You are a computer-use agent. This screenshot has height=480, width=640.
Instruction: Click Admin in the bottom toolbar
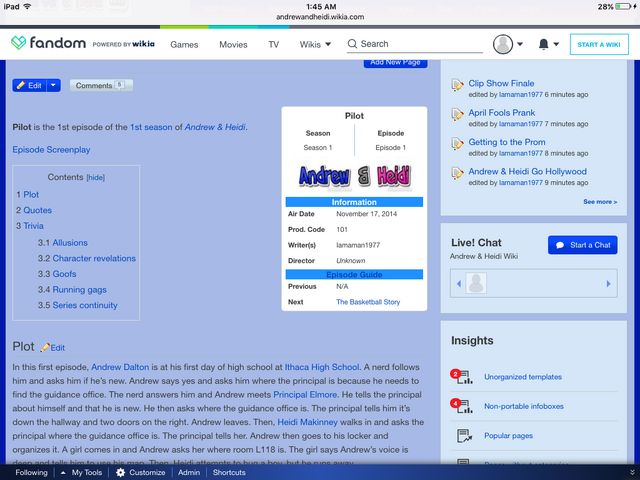pos(189,473)
